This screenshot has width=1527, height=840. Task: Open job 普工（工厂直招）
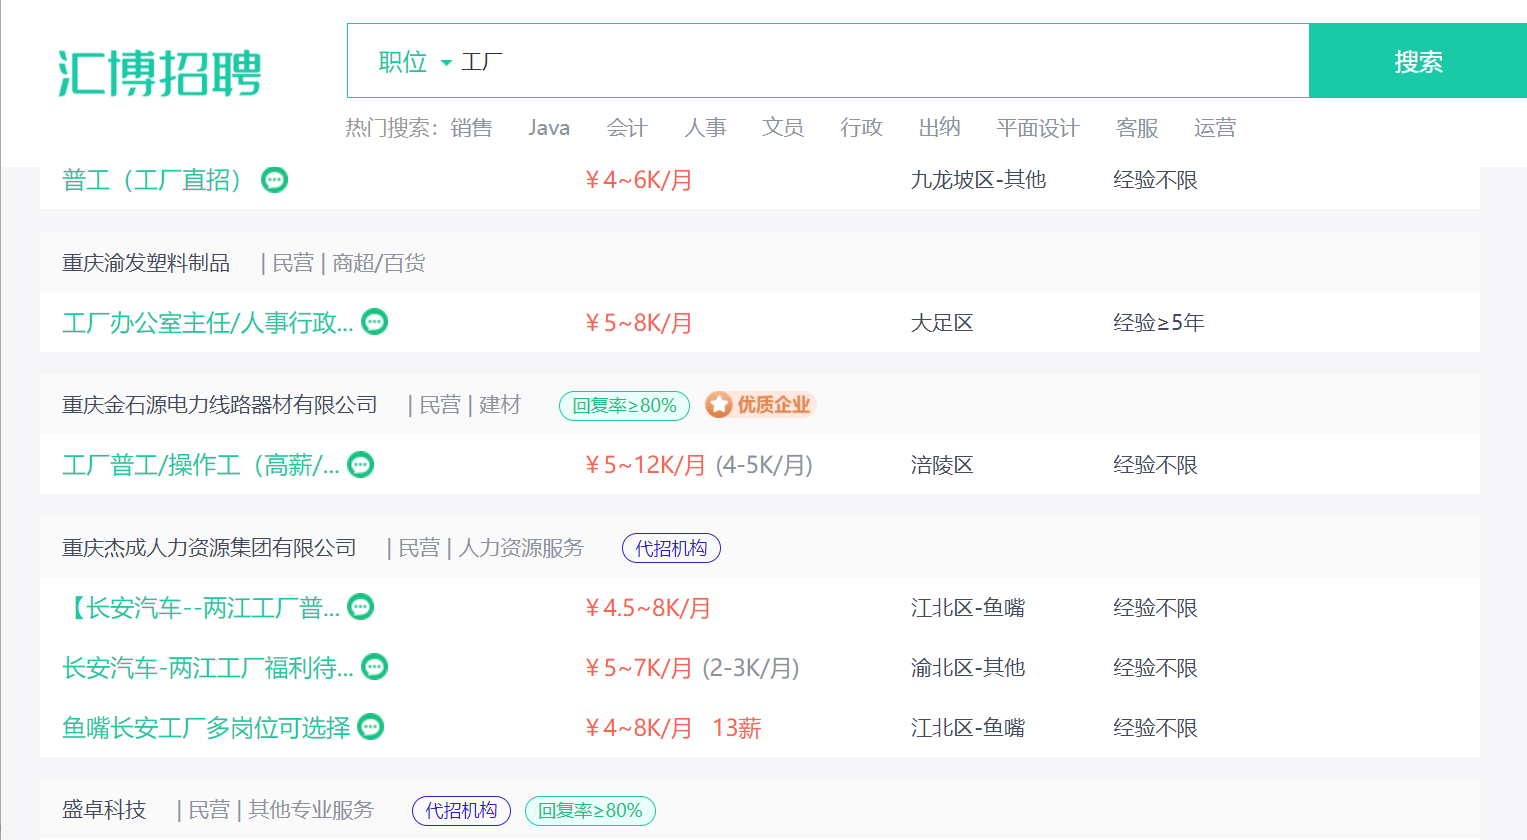tap(153, 180)
